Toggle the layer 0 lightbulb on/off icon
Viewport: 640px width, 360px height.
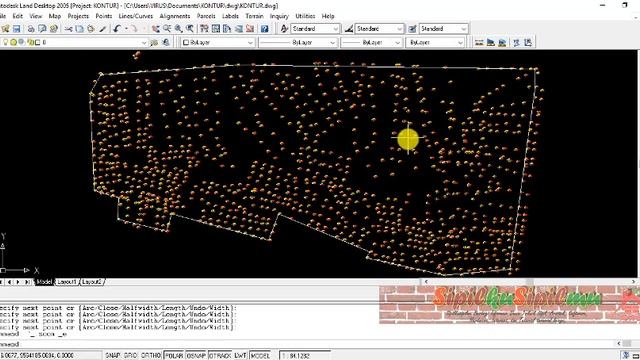pyautogui.click(x=6, y=42)
